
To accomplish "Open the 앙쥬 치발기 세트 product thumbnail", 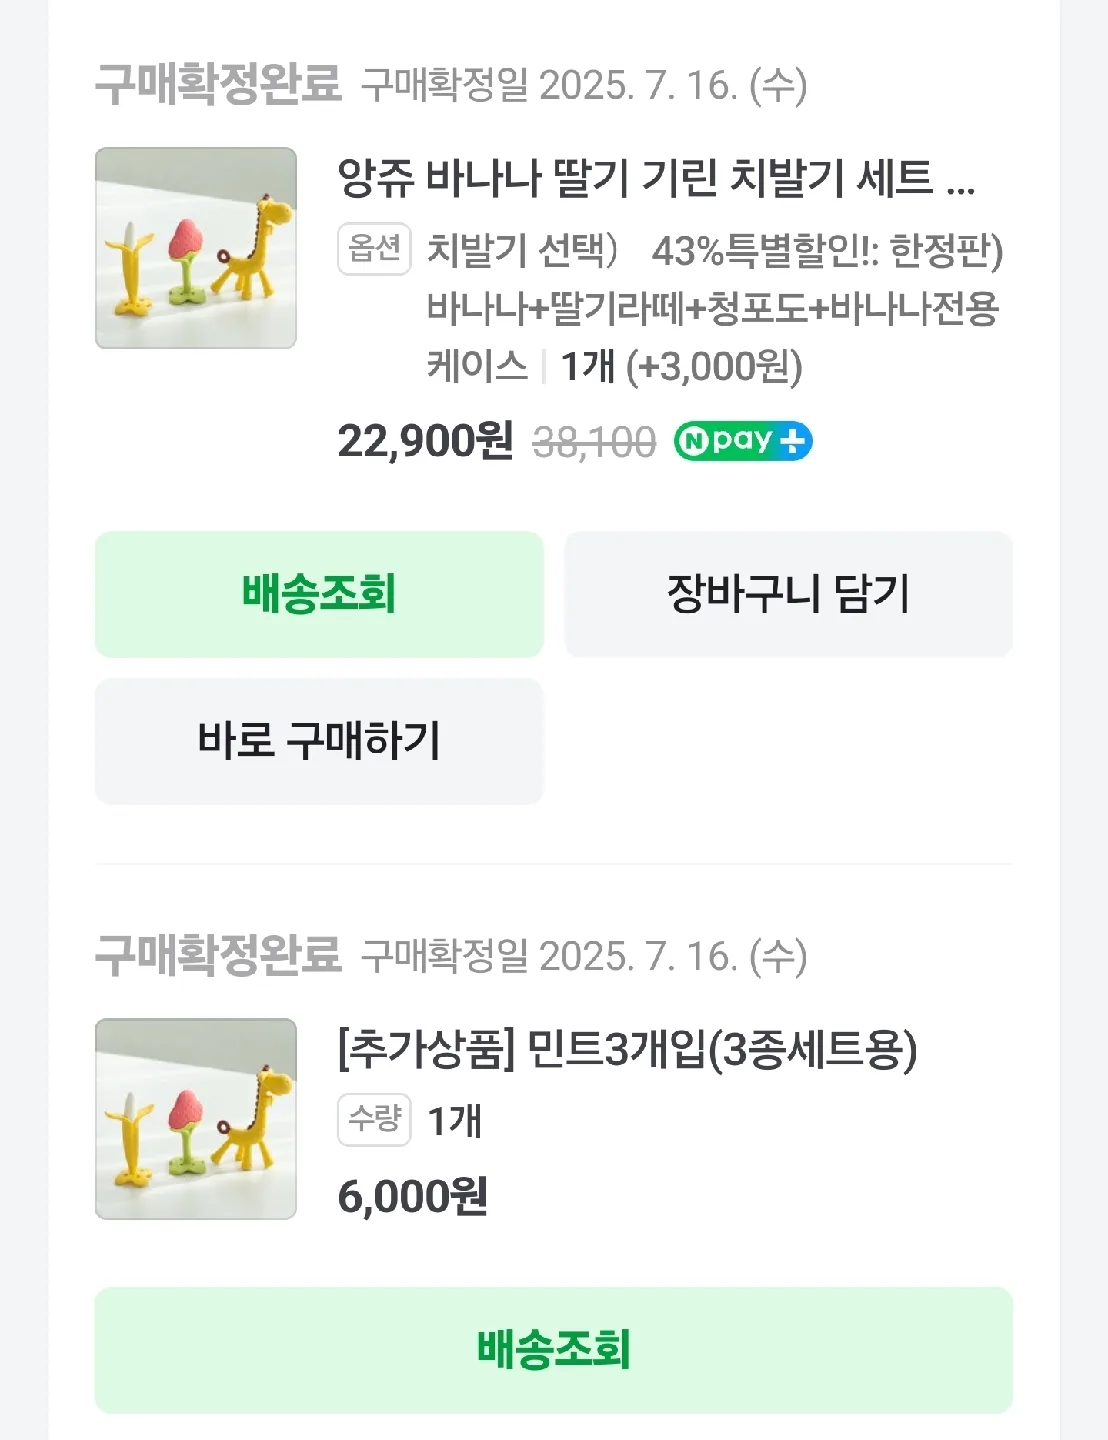I will coord(196,248).
